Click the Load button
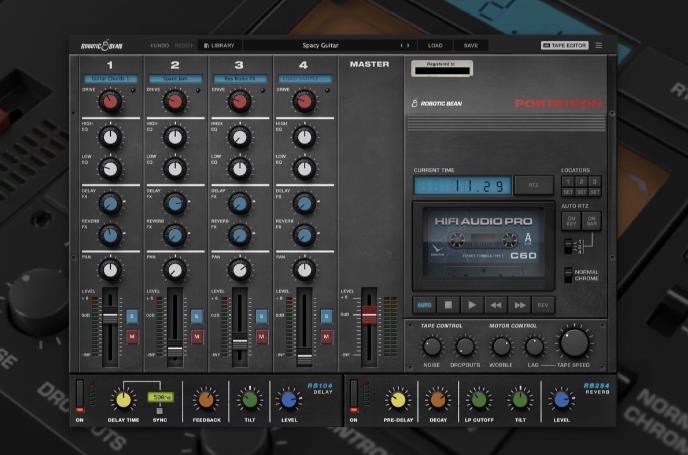The height and width of the screenshot is (455, 688). point(436,45)
